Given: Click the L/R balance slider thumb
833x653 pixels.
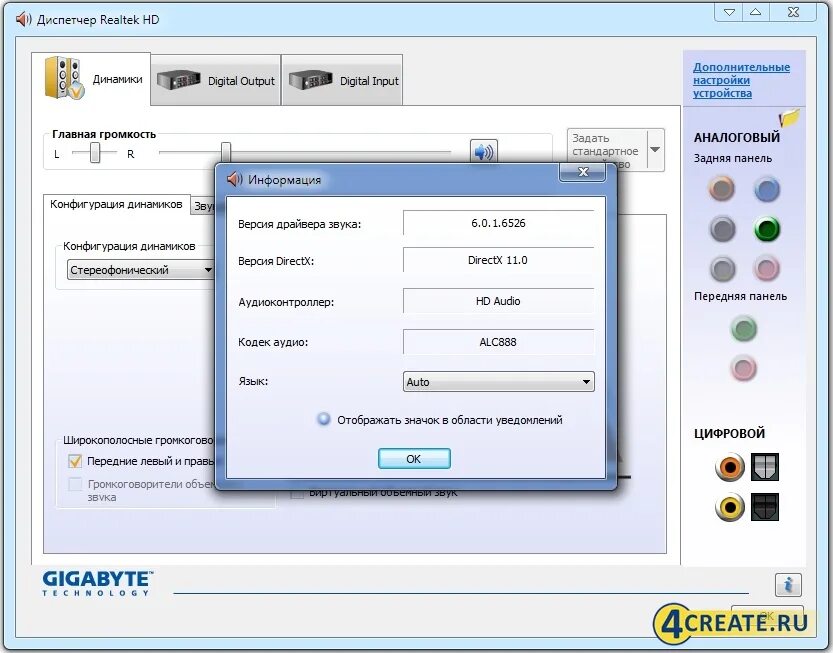Looking at the screenshot, I should click(x=95, y=153).
